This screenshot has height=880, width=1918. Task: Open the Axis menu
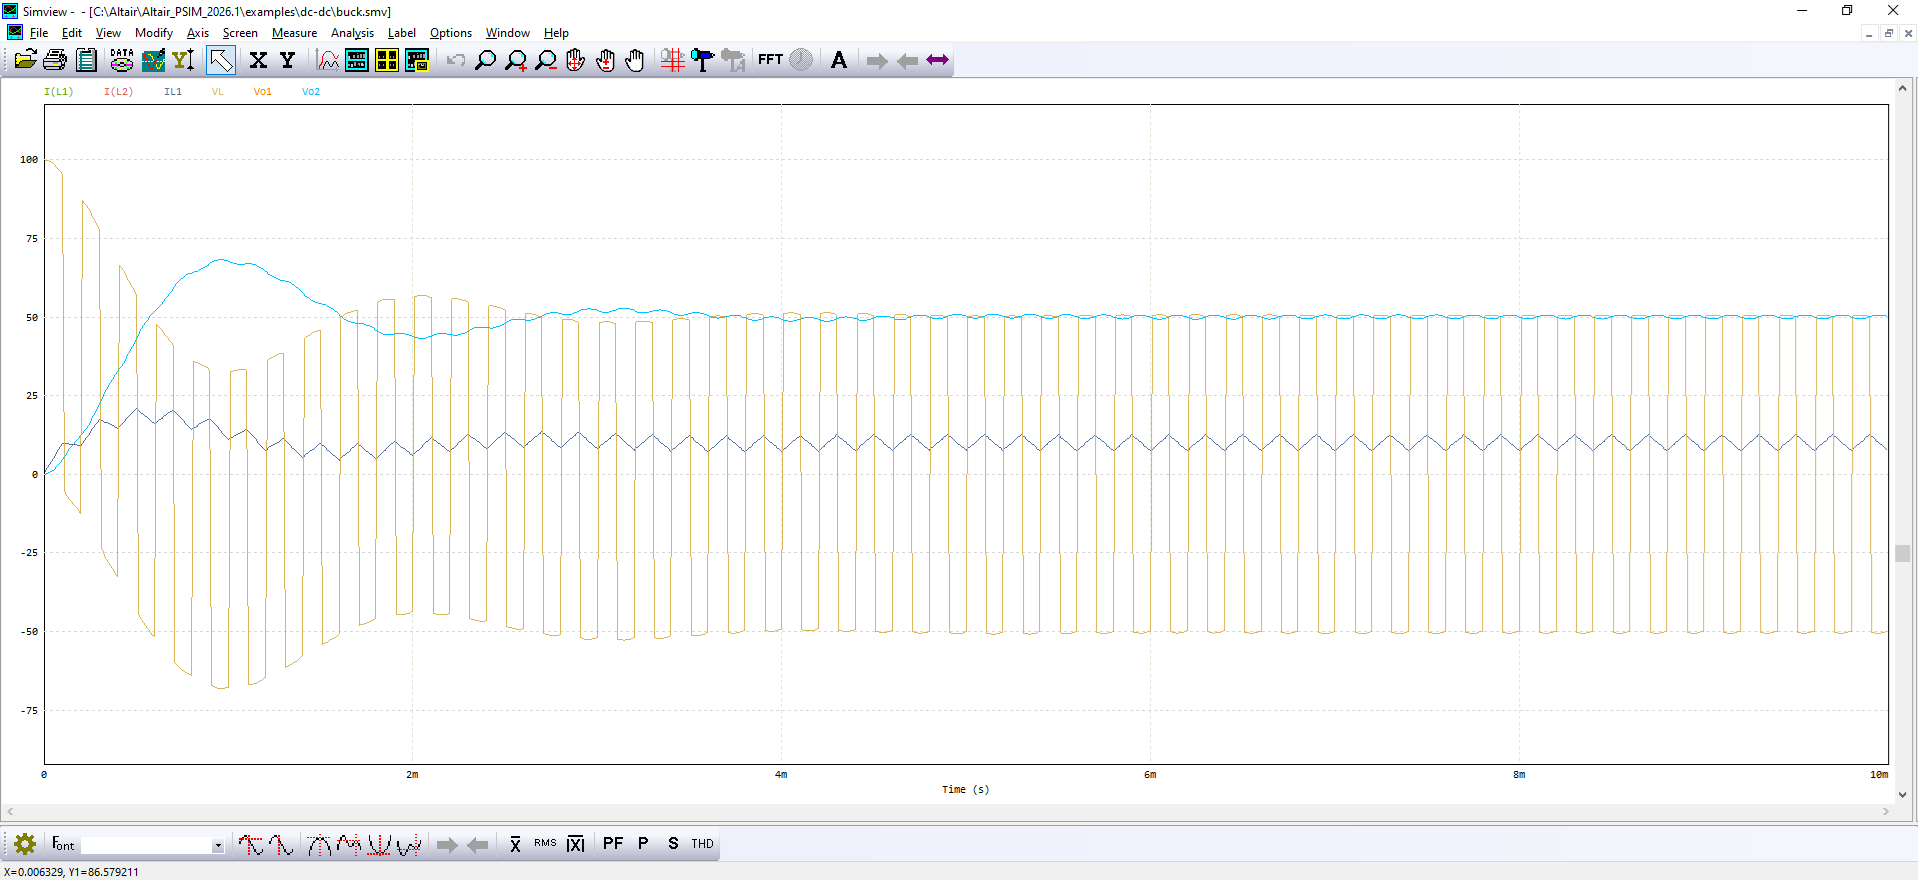click(x=198, y=33)
